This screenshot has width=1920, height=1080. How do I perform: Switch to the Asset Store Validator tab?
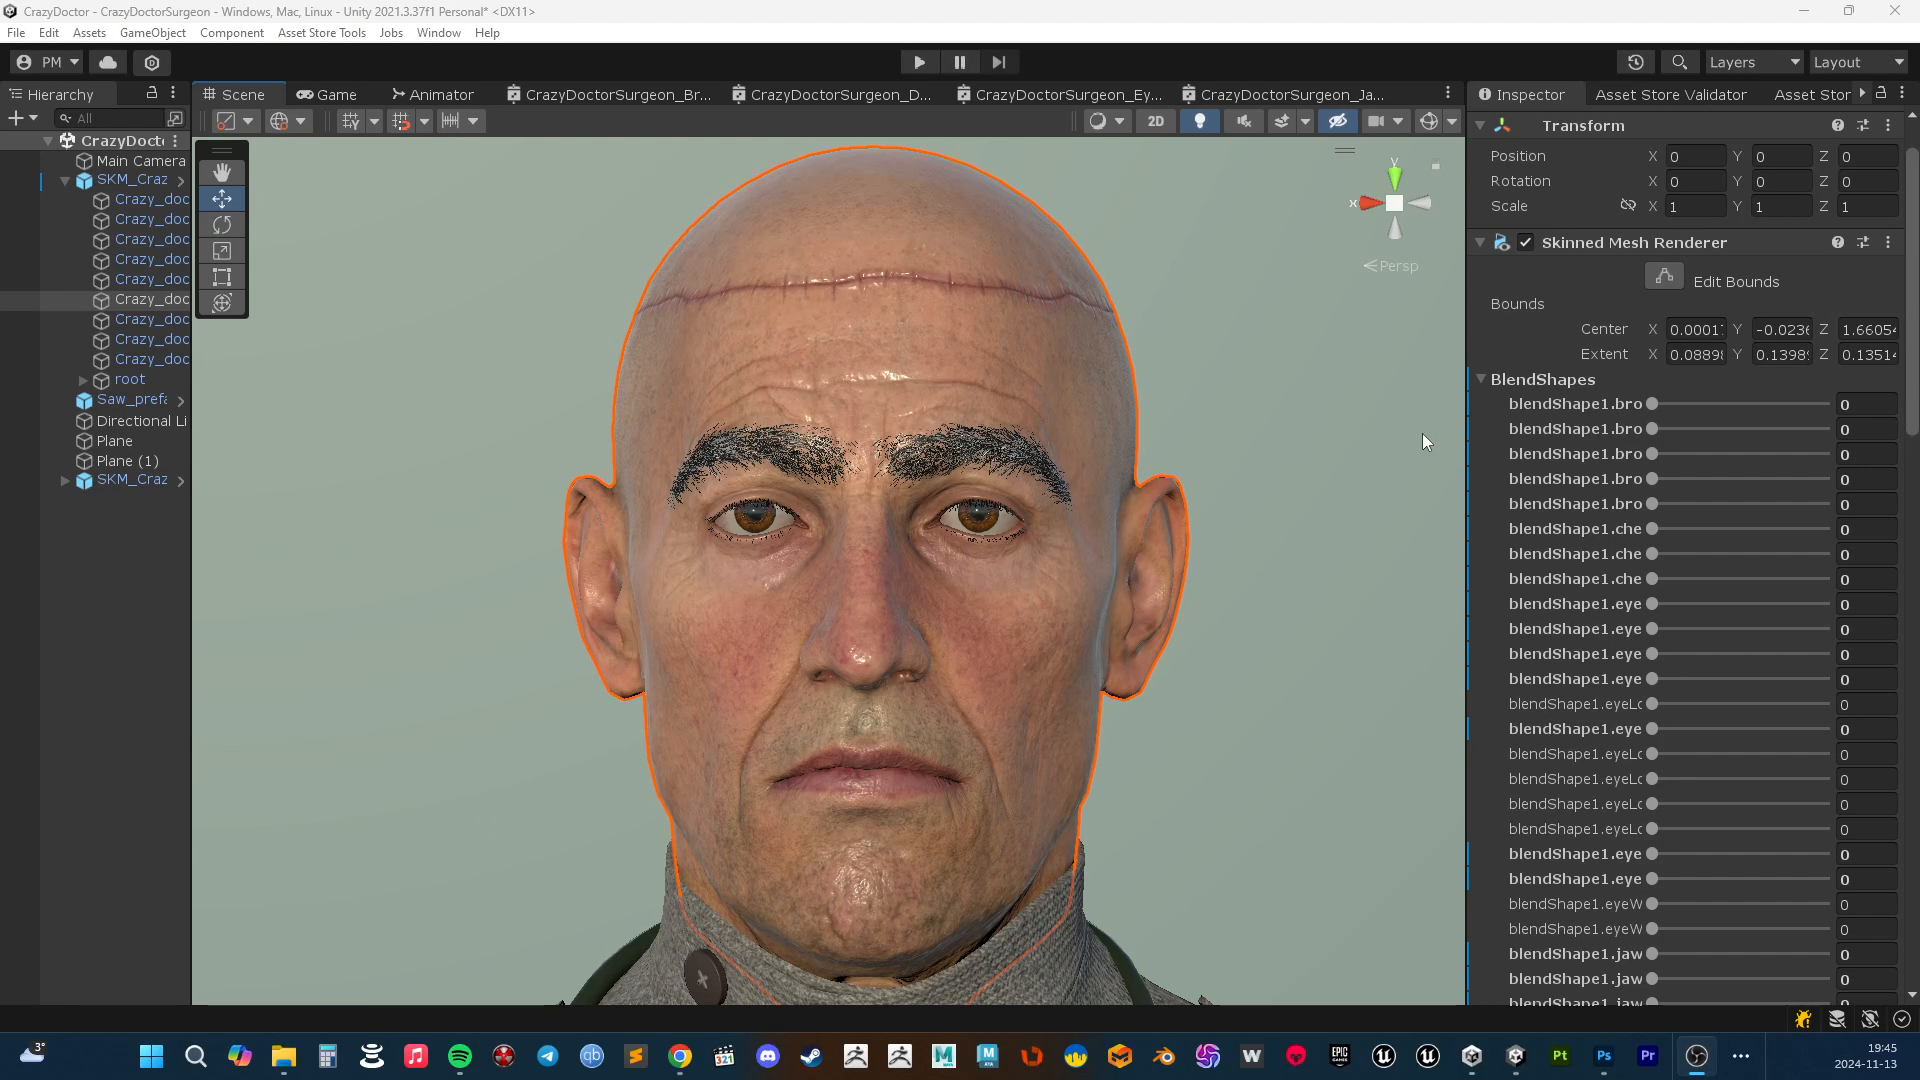1671,94
